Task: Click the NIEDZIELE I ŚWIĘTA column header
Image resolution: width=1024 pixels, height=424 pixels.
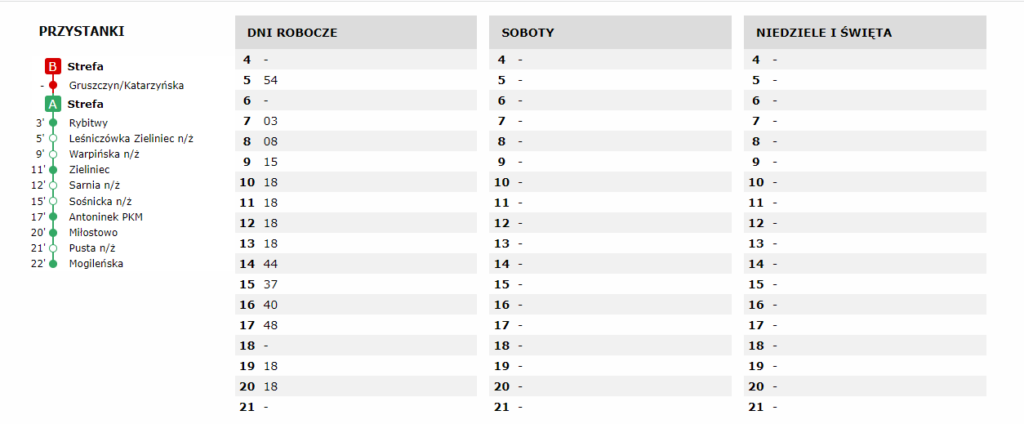Action: click(824, 32)
